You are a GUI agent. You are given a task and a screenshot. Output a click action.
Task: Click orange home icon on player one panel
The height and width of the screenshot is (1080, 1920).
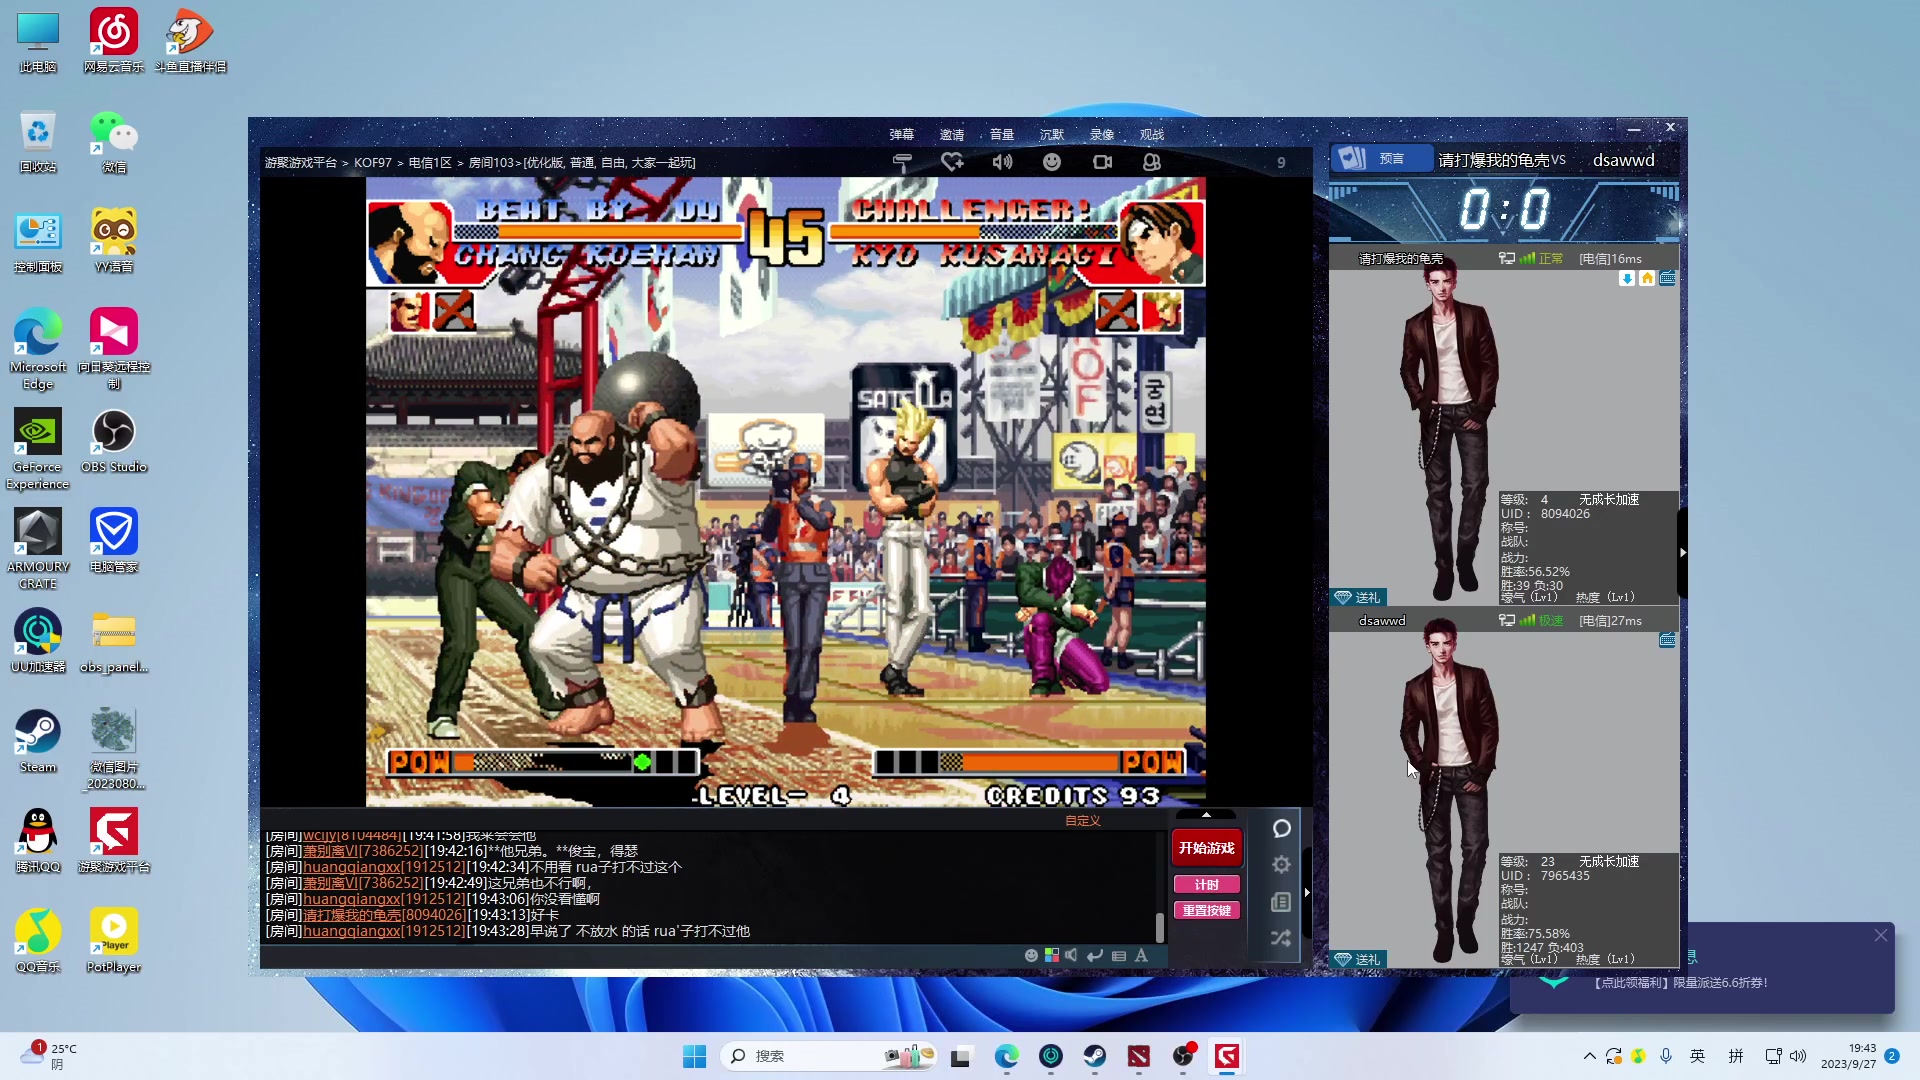click(1647, 279)
